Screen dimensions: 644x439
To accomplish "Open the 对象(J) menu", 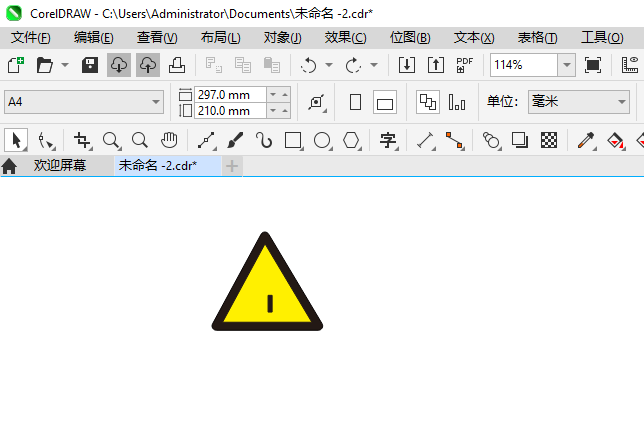I will pos(283,38).
